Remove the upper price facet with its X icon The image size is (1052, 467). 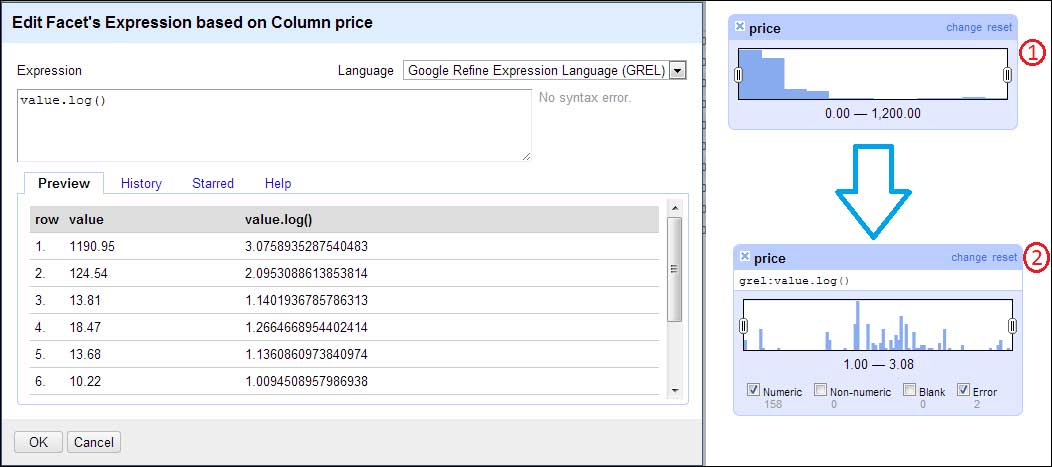(x=739, y=27)
